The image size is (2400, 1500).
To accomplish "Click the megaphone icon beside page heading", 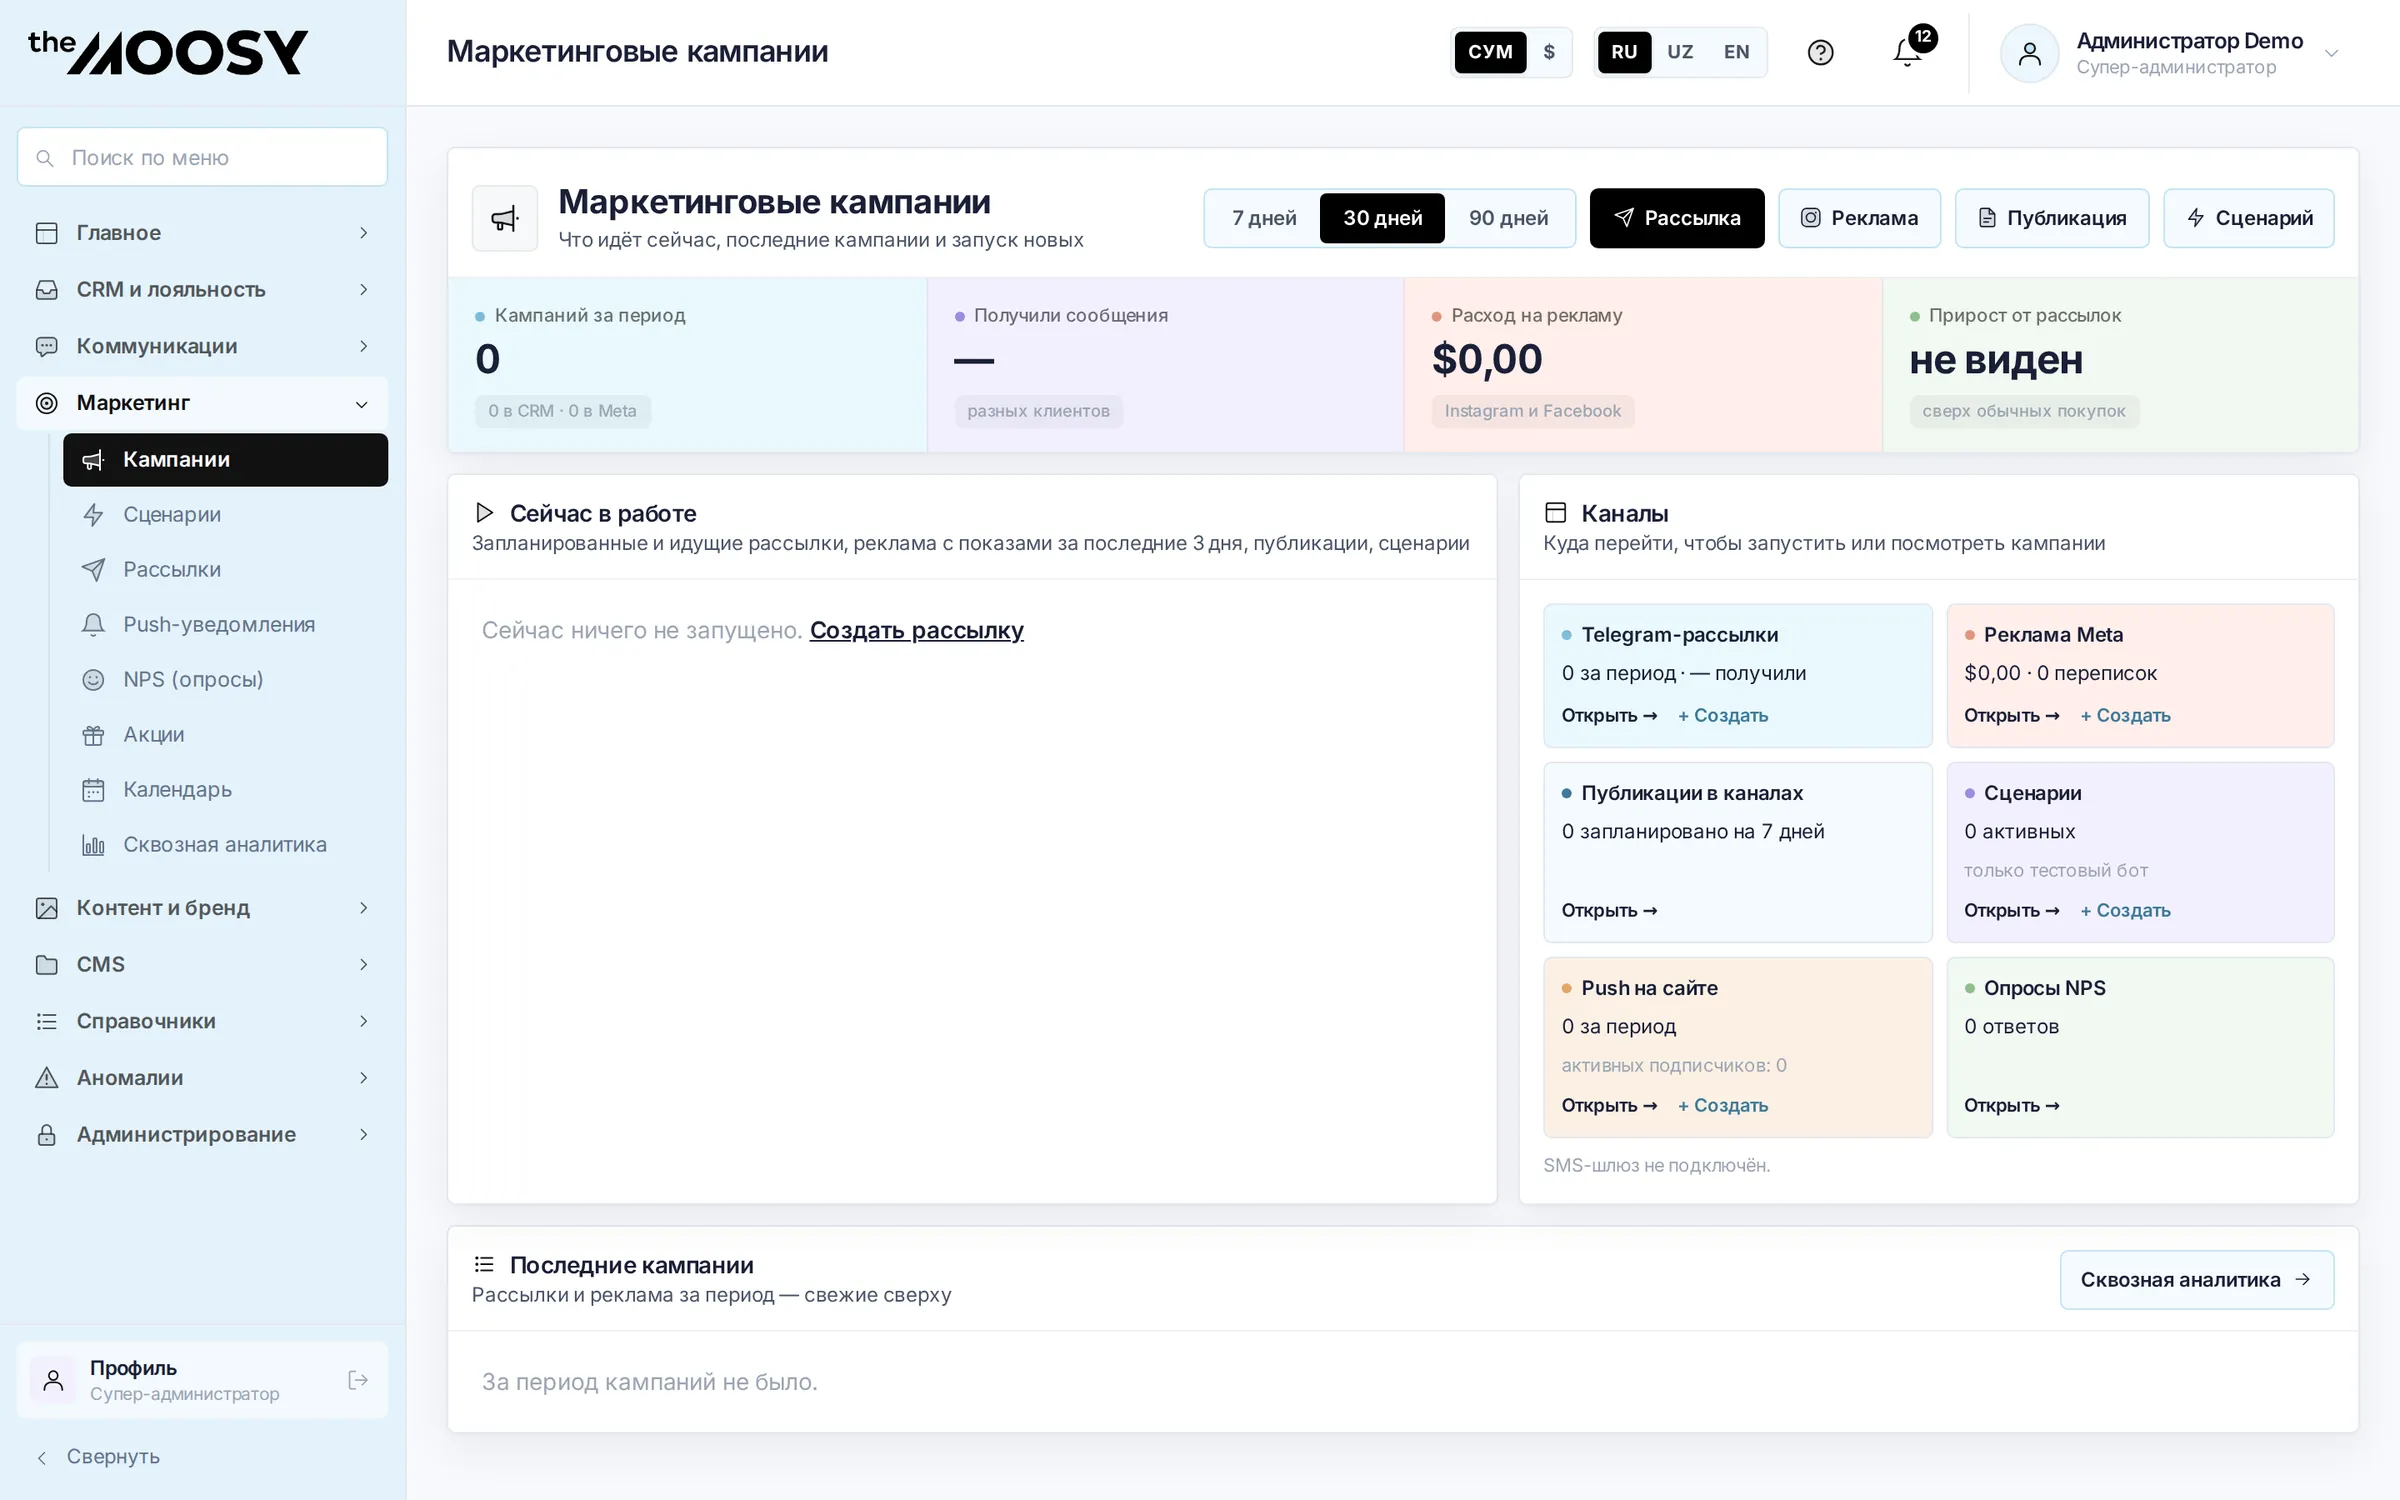I will tap(505, 218).
